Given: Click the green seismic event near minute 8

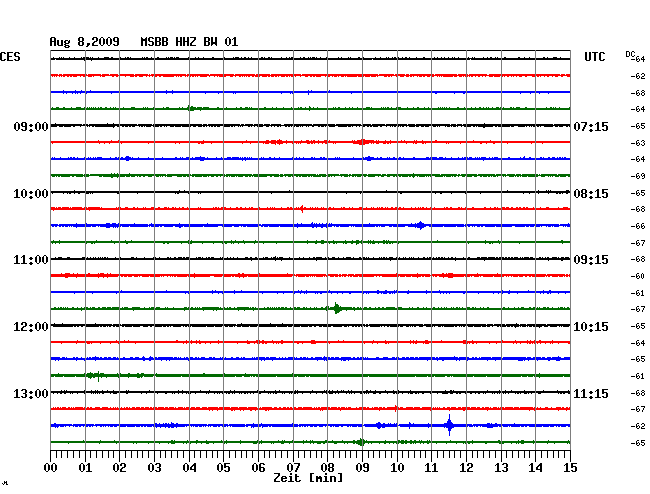Looking at the screenshot, I should coord(337,308).
